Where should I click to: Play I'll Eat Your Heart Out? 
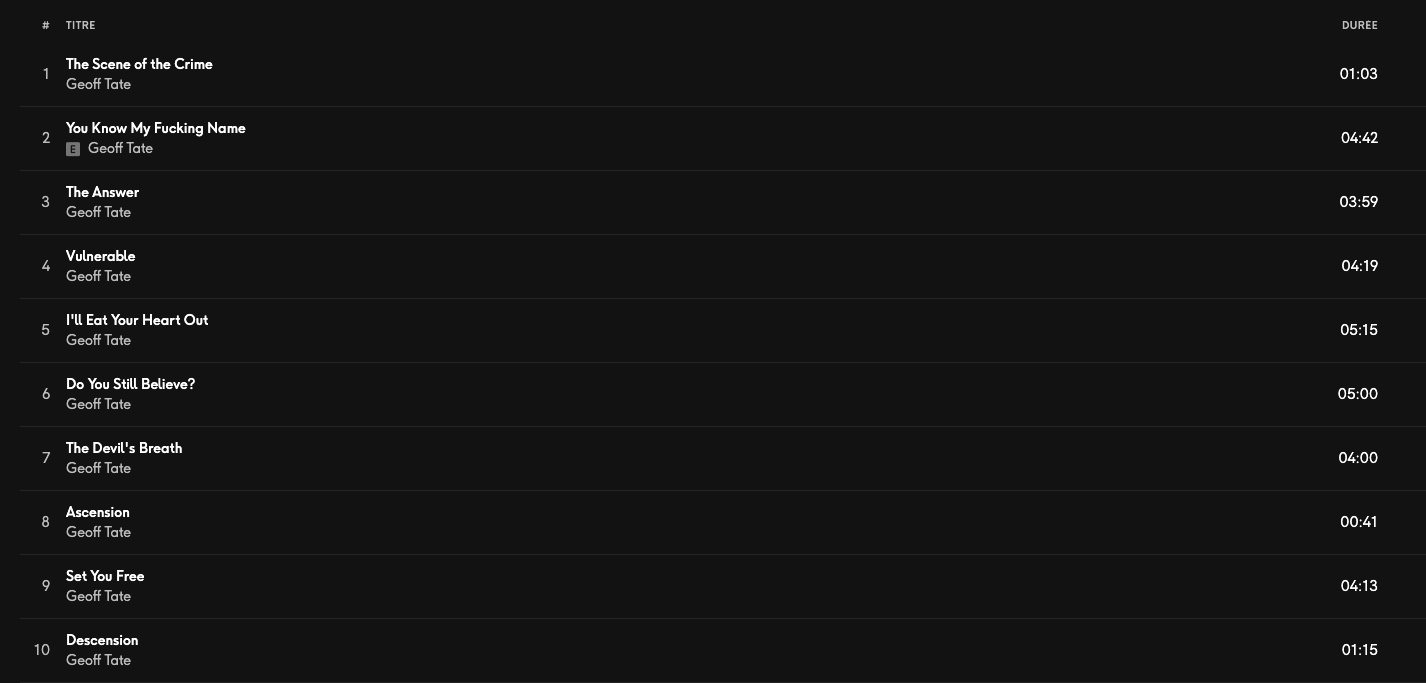[137, 320]
